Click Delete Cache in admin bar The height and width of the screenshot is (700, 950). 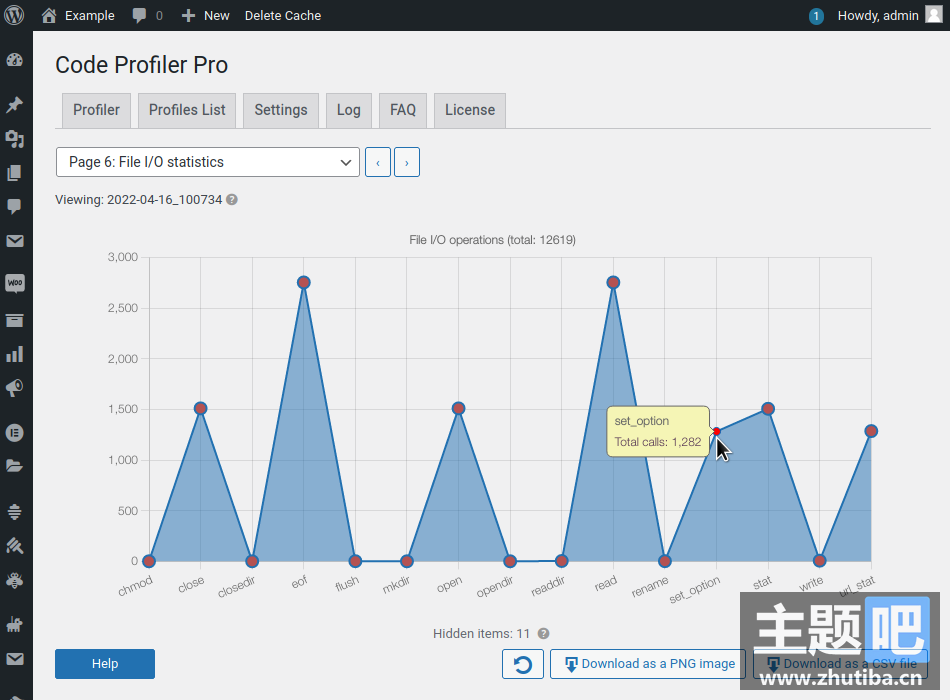283,16
